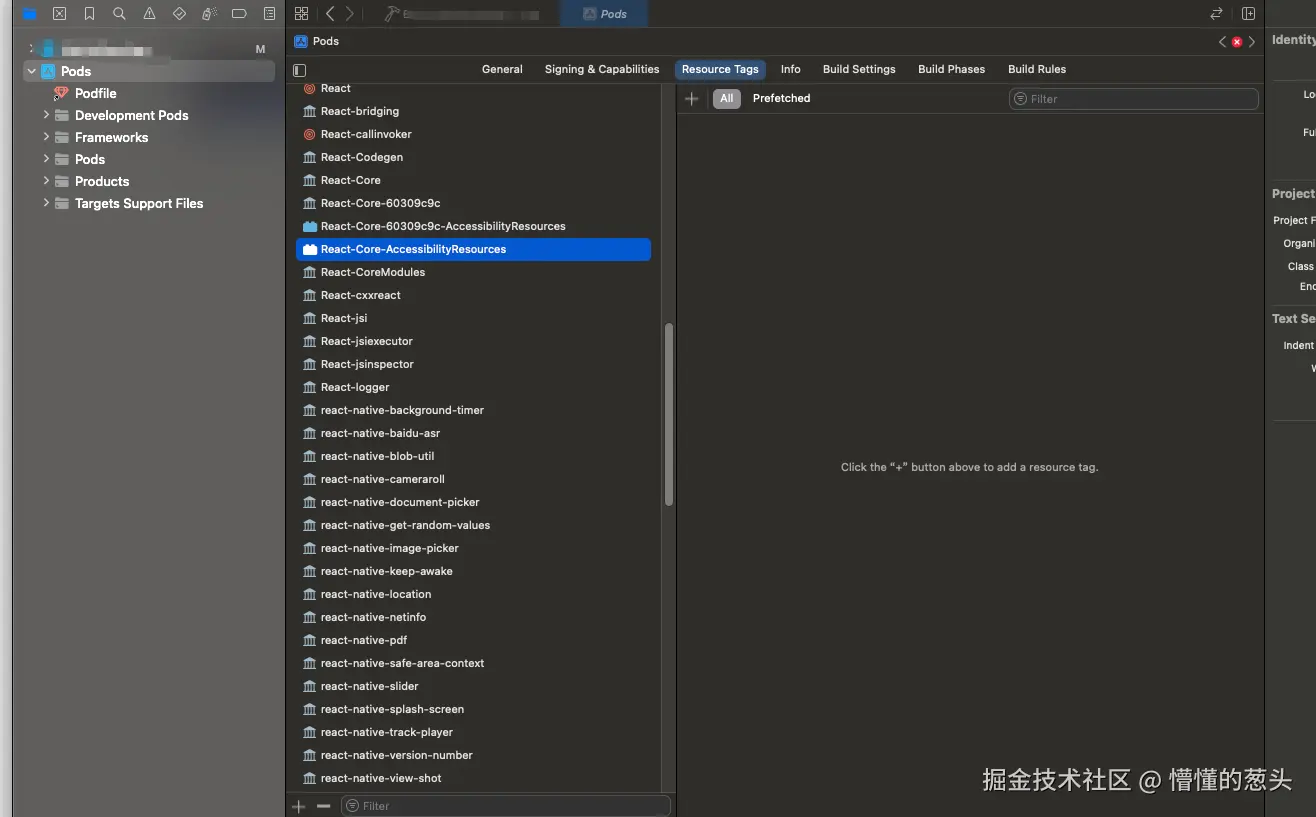Select the Resource Tags tab
The height and width of the screenshot is (817, 1316).
coord(720,69)
